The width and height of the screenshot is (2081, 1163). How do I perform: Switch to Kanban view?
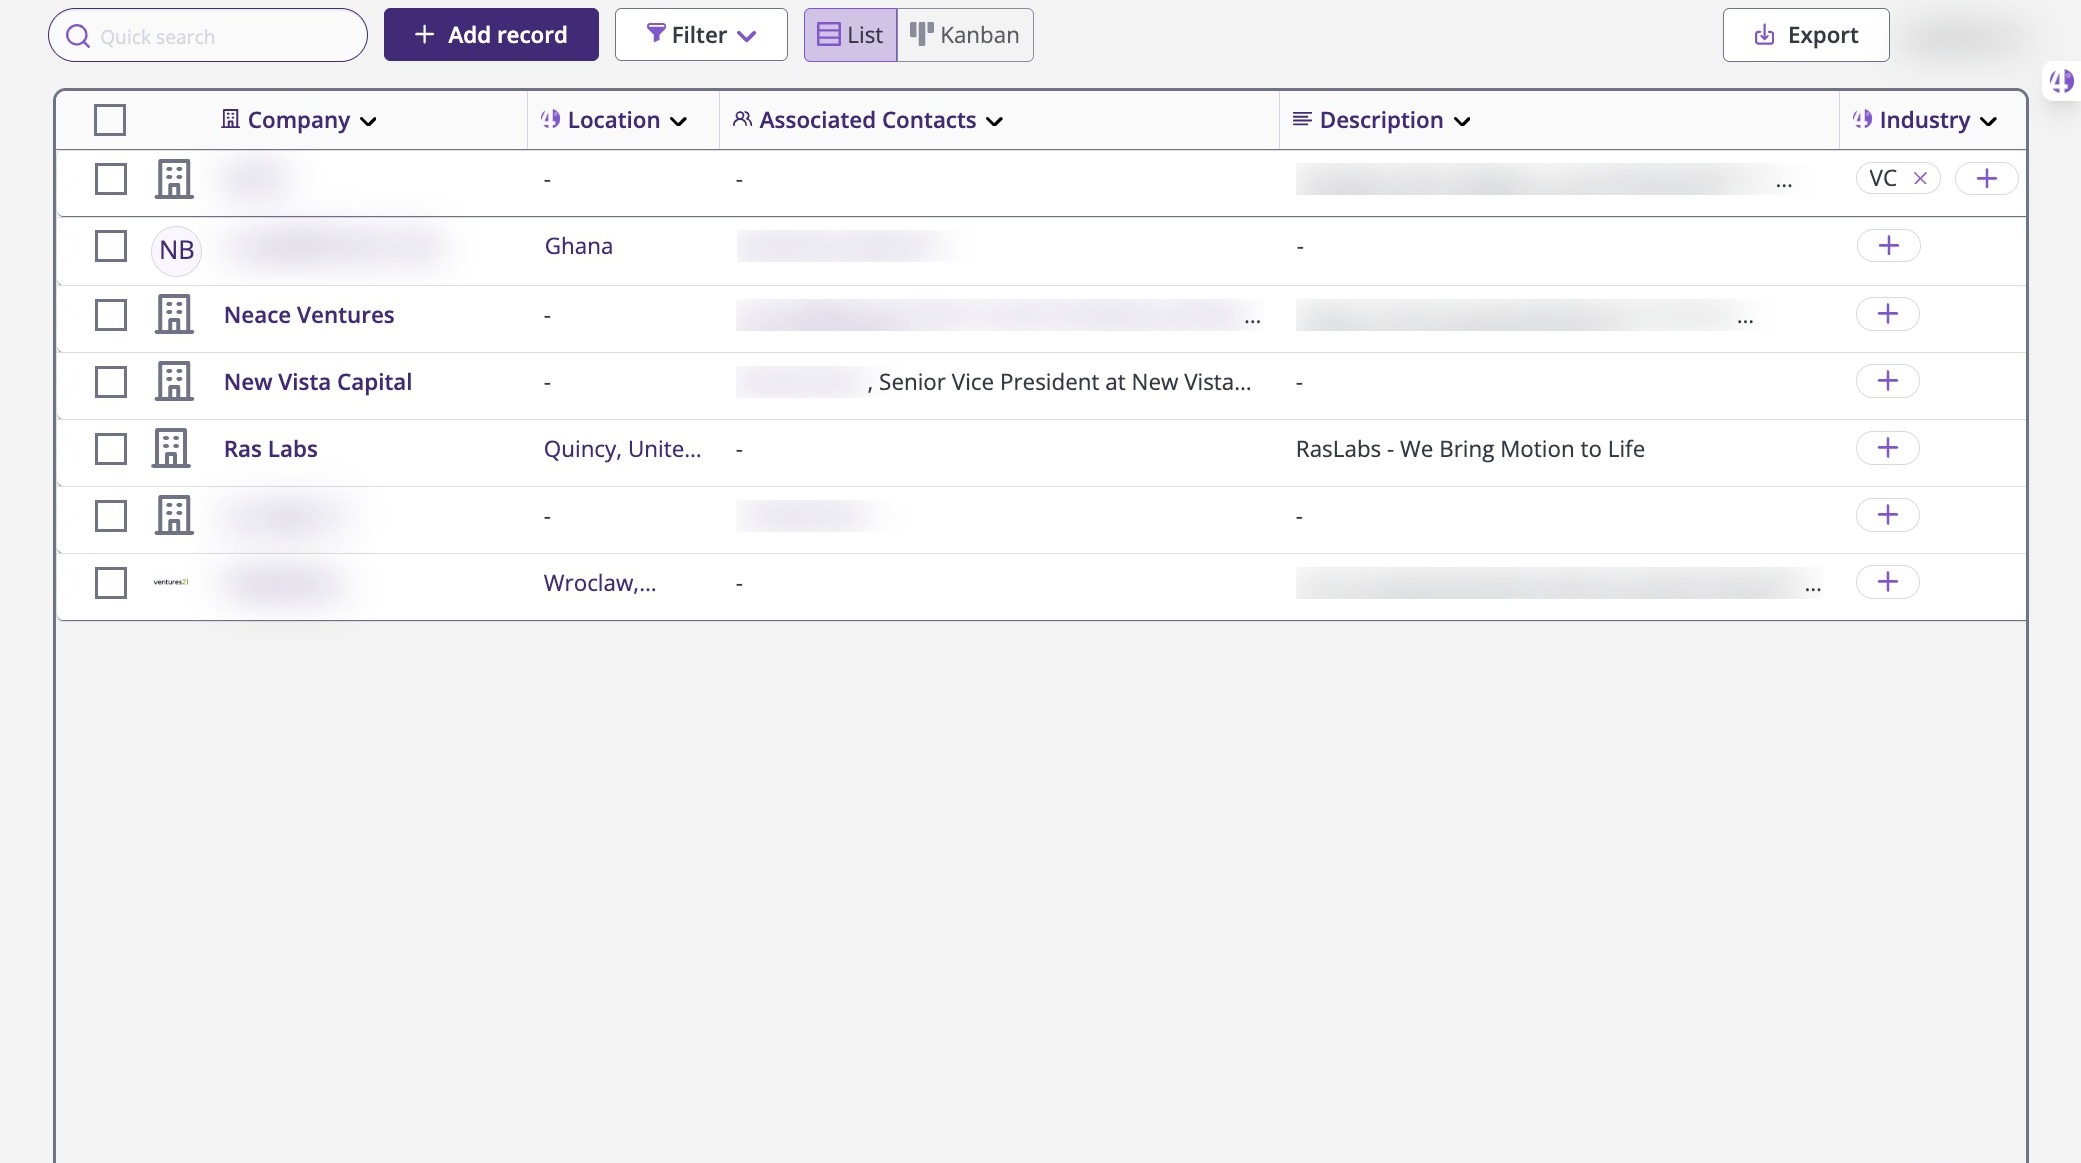pos(965,35)
